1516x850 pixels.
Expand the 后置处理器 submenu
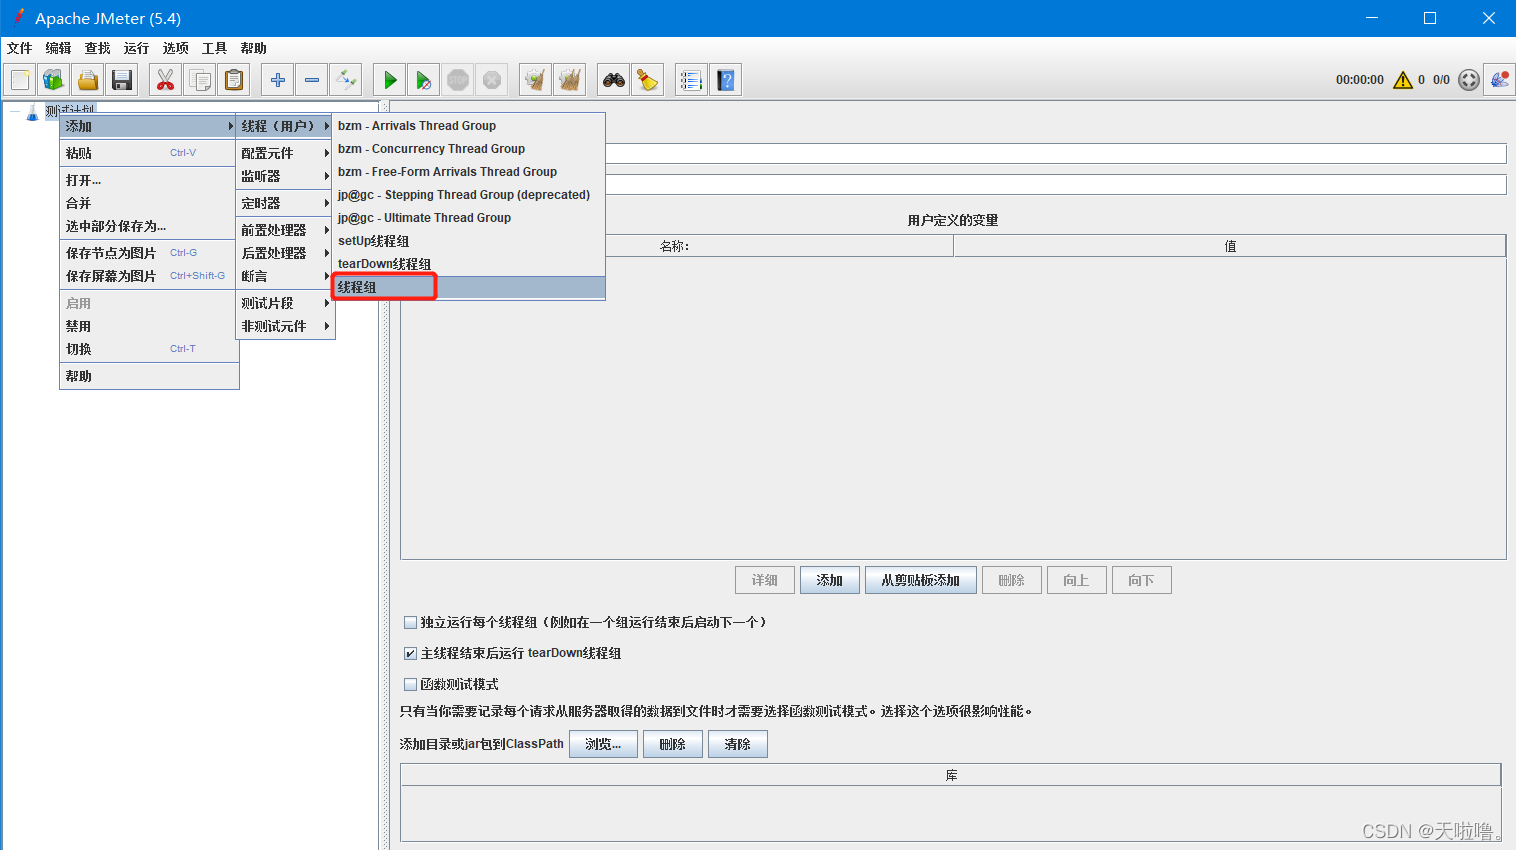(285, 253)
